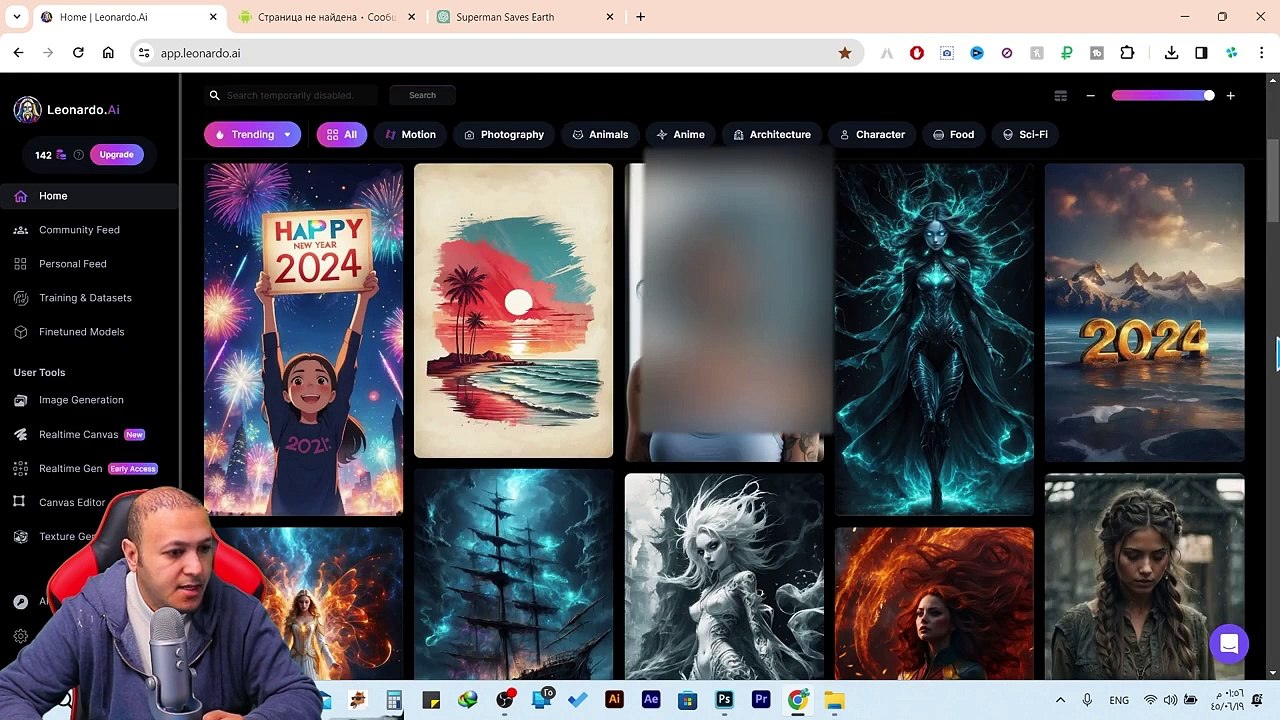This screenshot has width=1280, height=720.
Task: Increase thumbnail size with plus icon
Action: pos(1230,96)
